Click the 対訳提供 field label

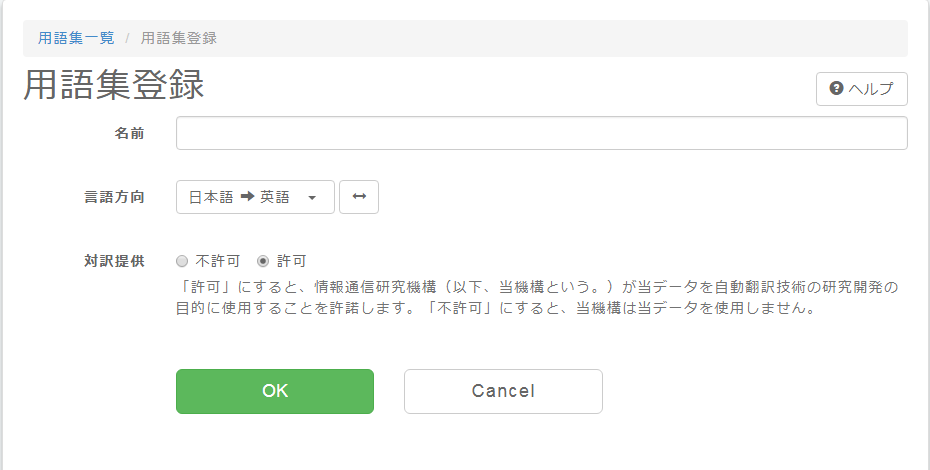pos(114,261)
